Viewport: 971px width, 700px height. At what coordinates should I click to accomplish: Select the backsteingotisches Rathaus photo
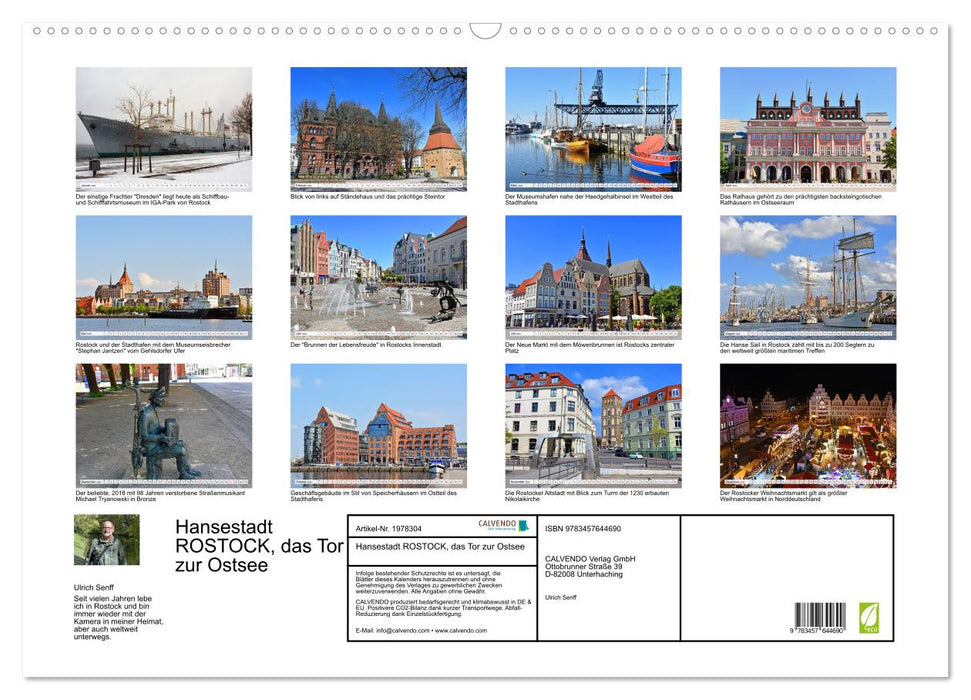coord(806,127)
